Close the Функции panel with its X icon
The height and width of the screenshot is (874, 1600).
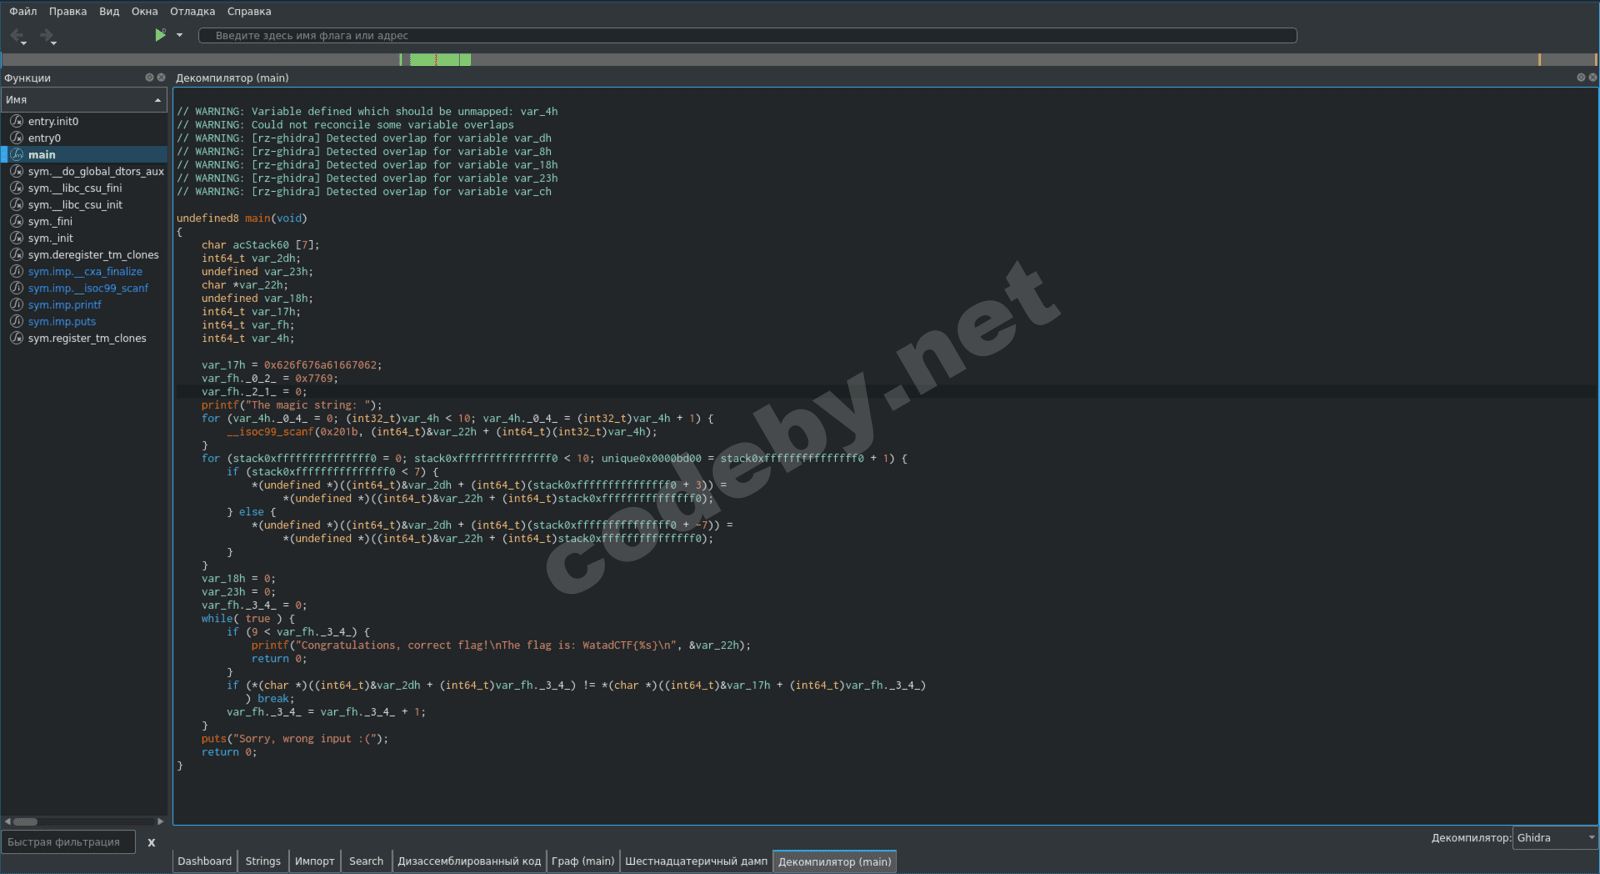click(161, 77)
